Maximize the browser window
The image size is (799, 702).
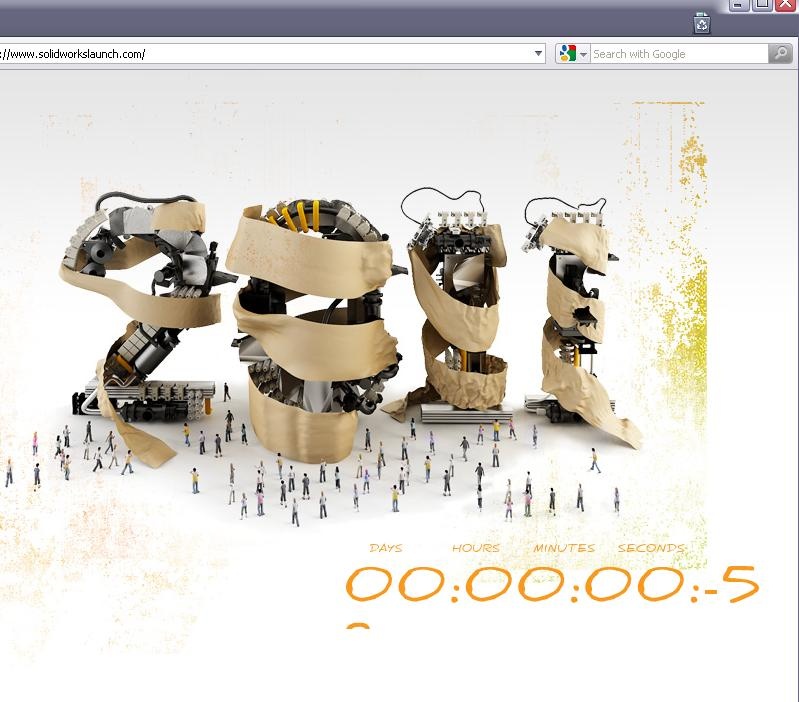pyautogui.click(x=762, y=5)
